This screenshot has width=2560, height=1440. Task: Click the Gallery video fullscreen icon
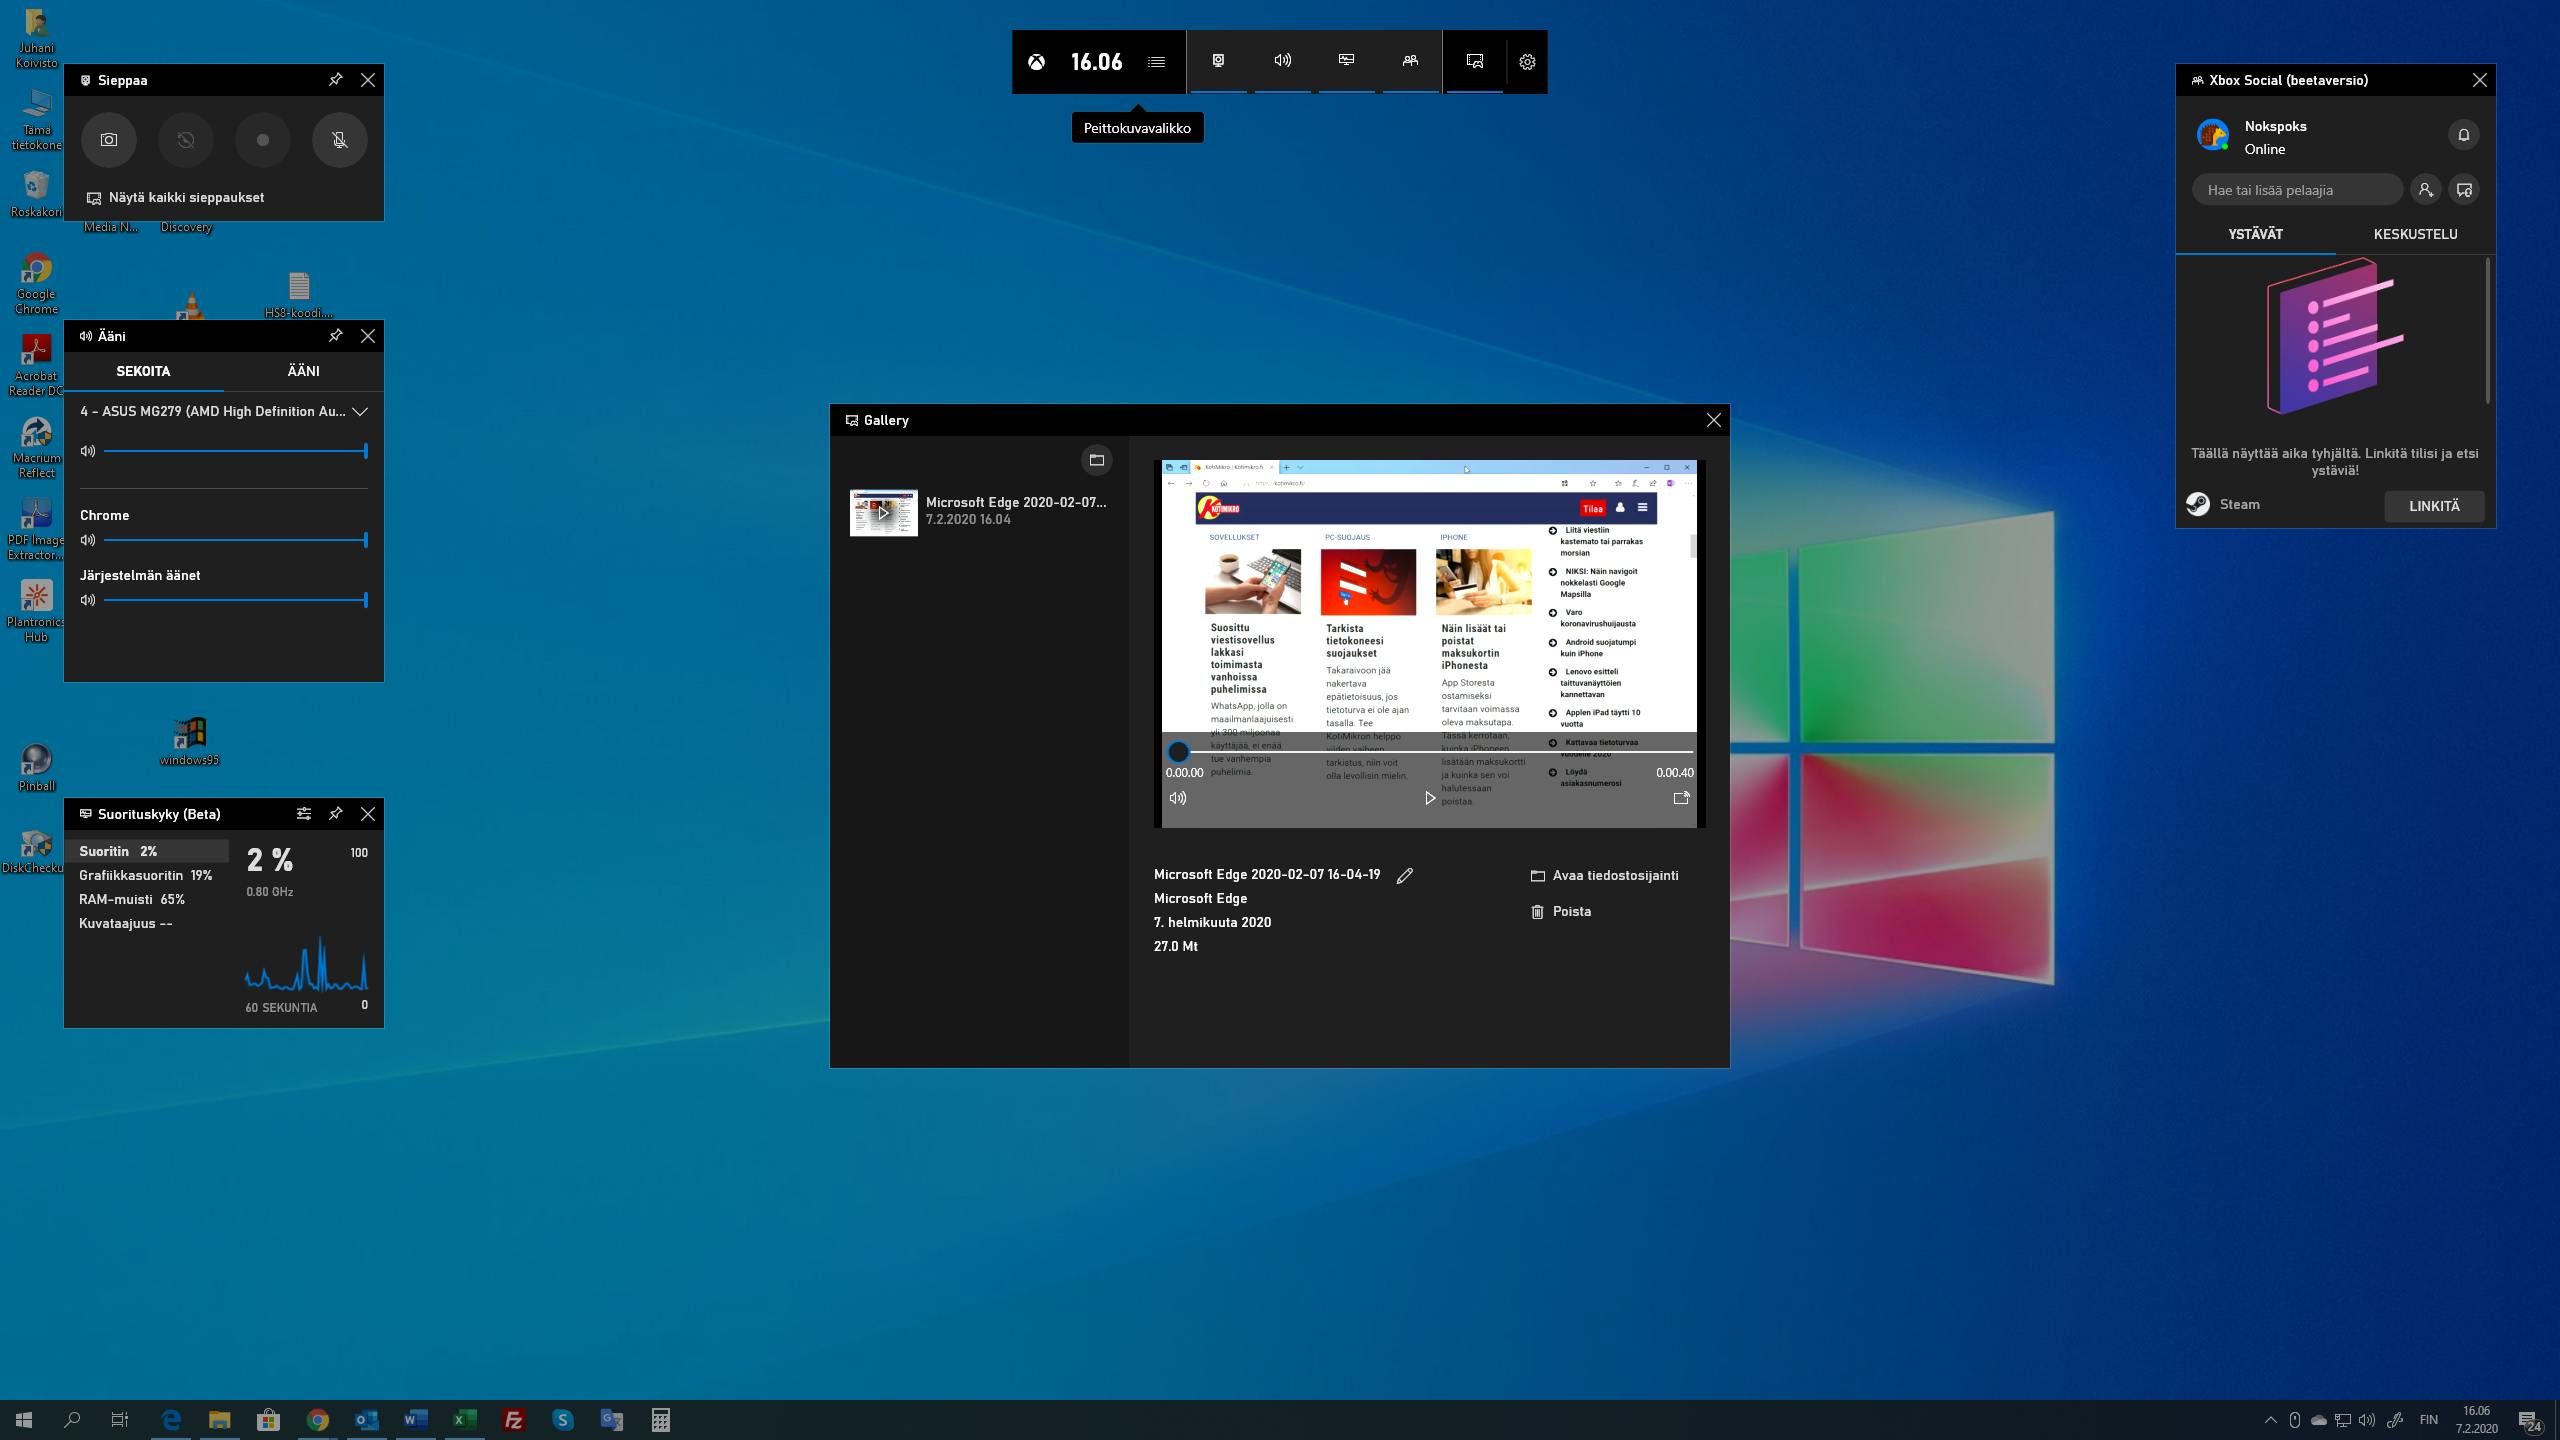point(1681,798)
